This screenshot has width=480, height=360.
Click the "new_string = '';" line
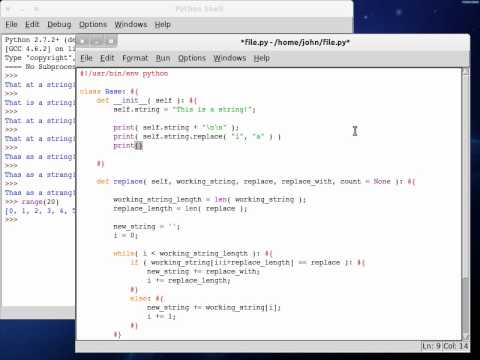(147, 226)
